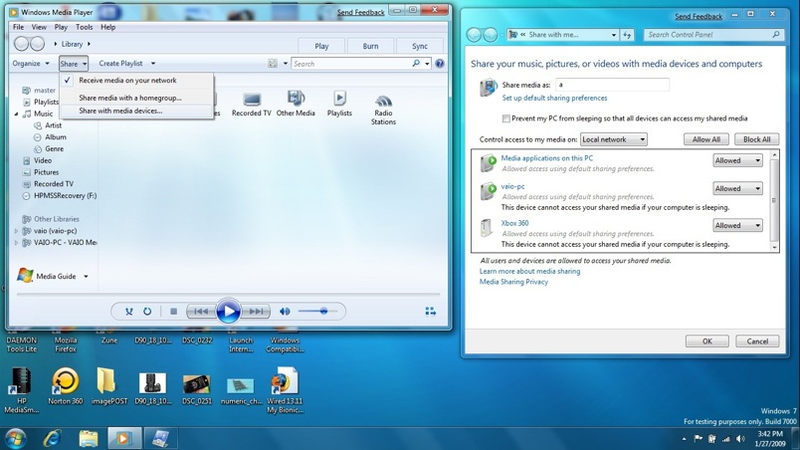Select Genre under Music

[54, 149]
